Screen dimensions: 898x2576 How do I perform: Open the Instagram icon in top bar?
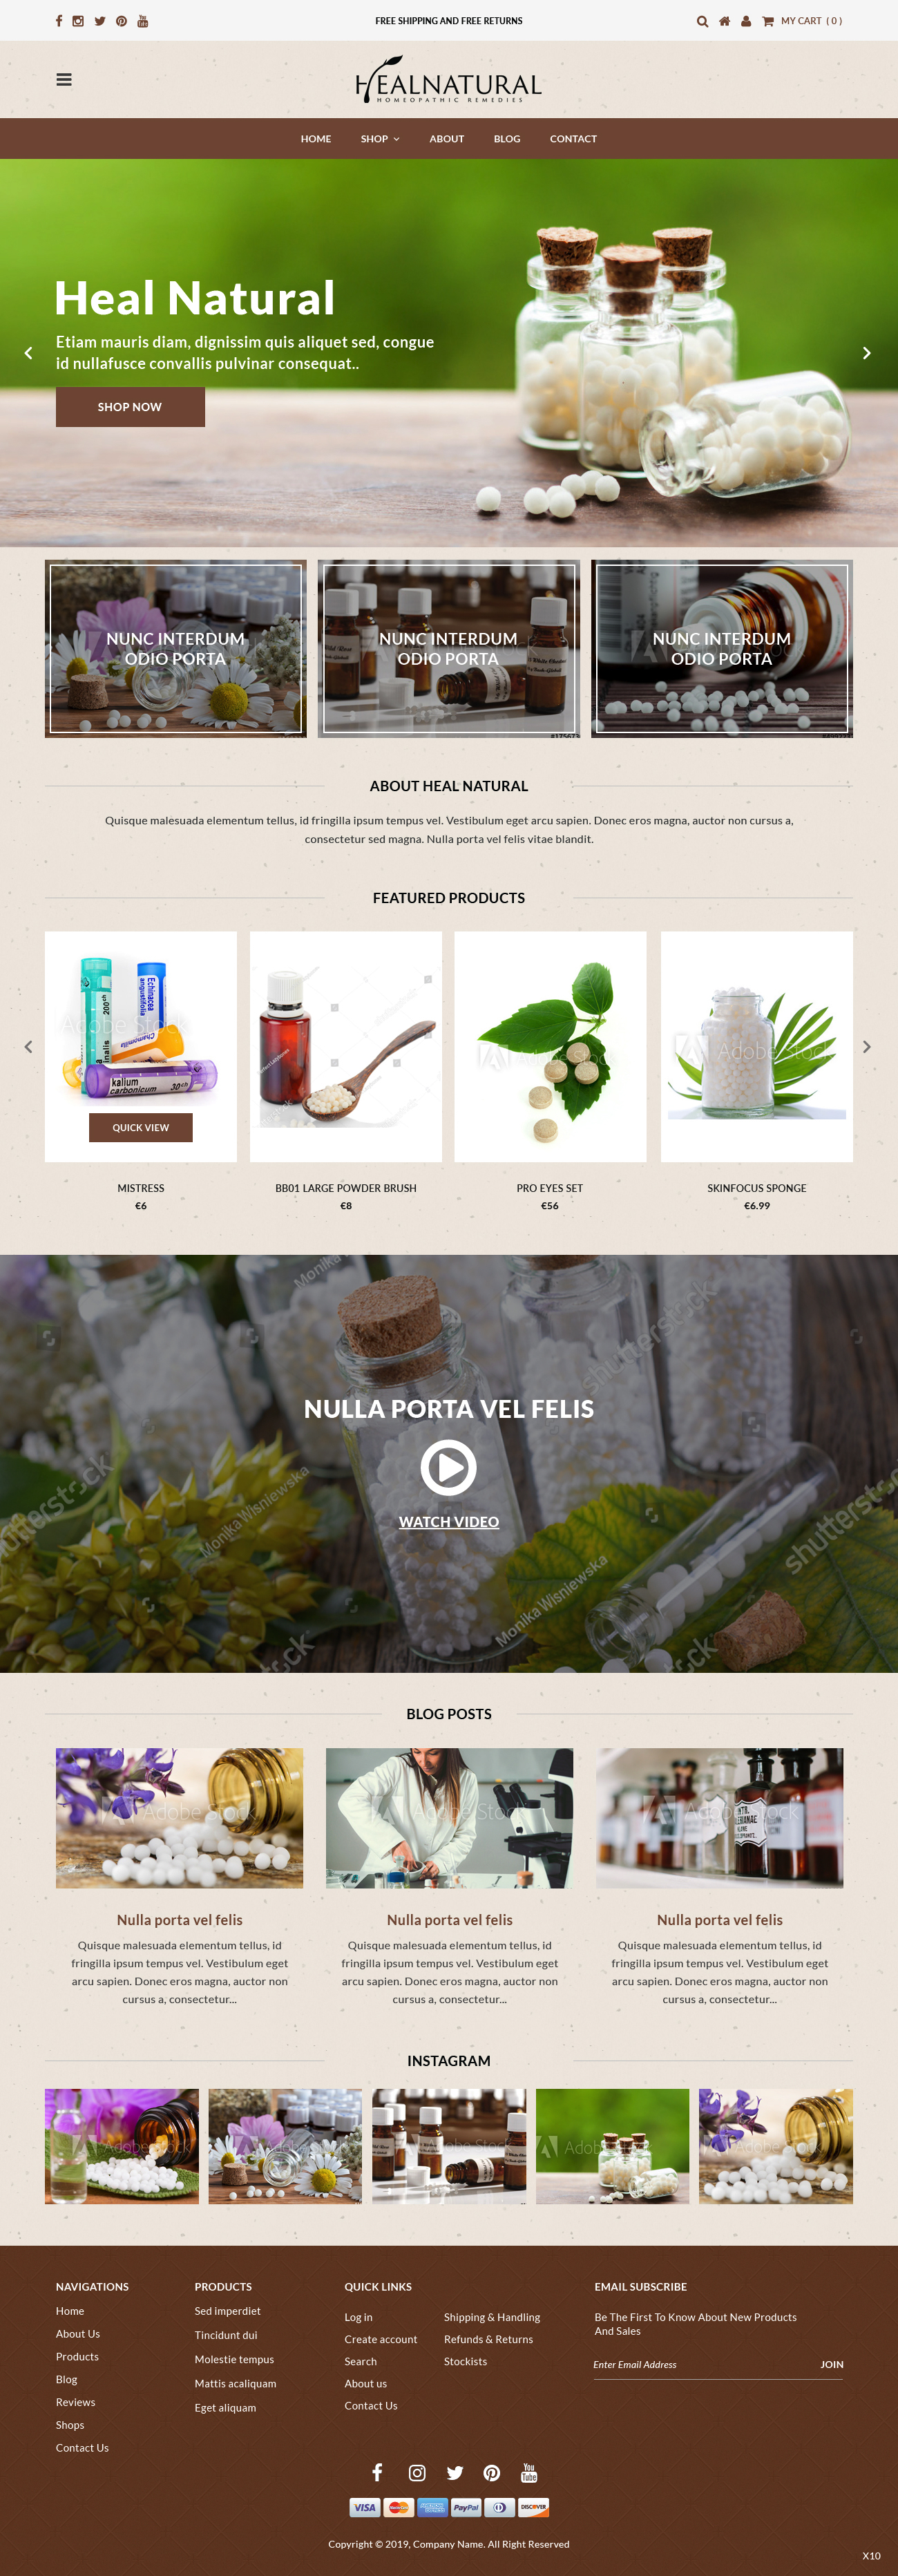78,21
